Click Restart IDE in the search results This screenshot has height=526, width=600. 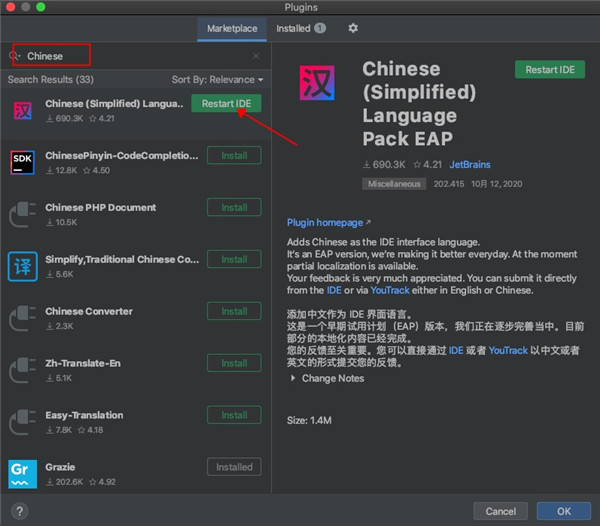(x=226, y=104)
